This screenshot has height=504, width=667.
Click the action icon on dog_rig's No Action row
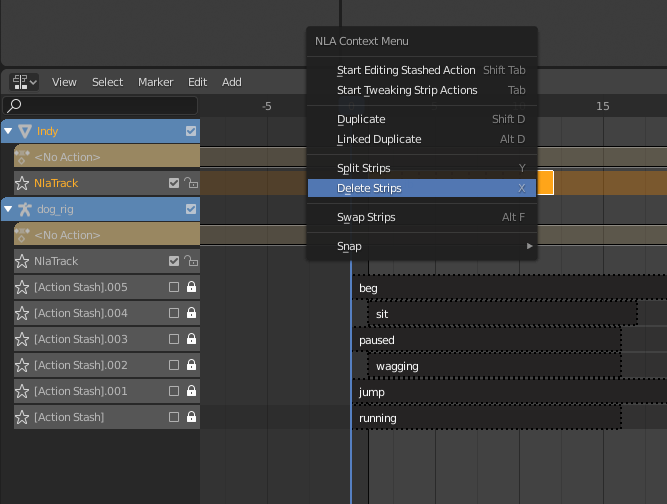[x=22, y=235]
